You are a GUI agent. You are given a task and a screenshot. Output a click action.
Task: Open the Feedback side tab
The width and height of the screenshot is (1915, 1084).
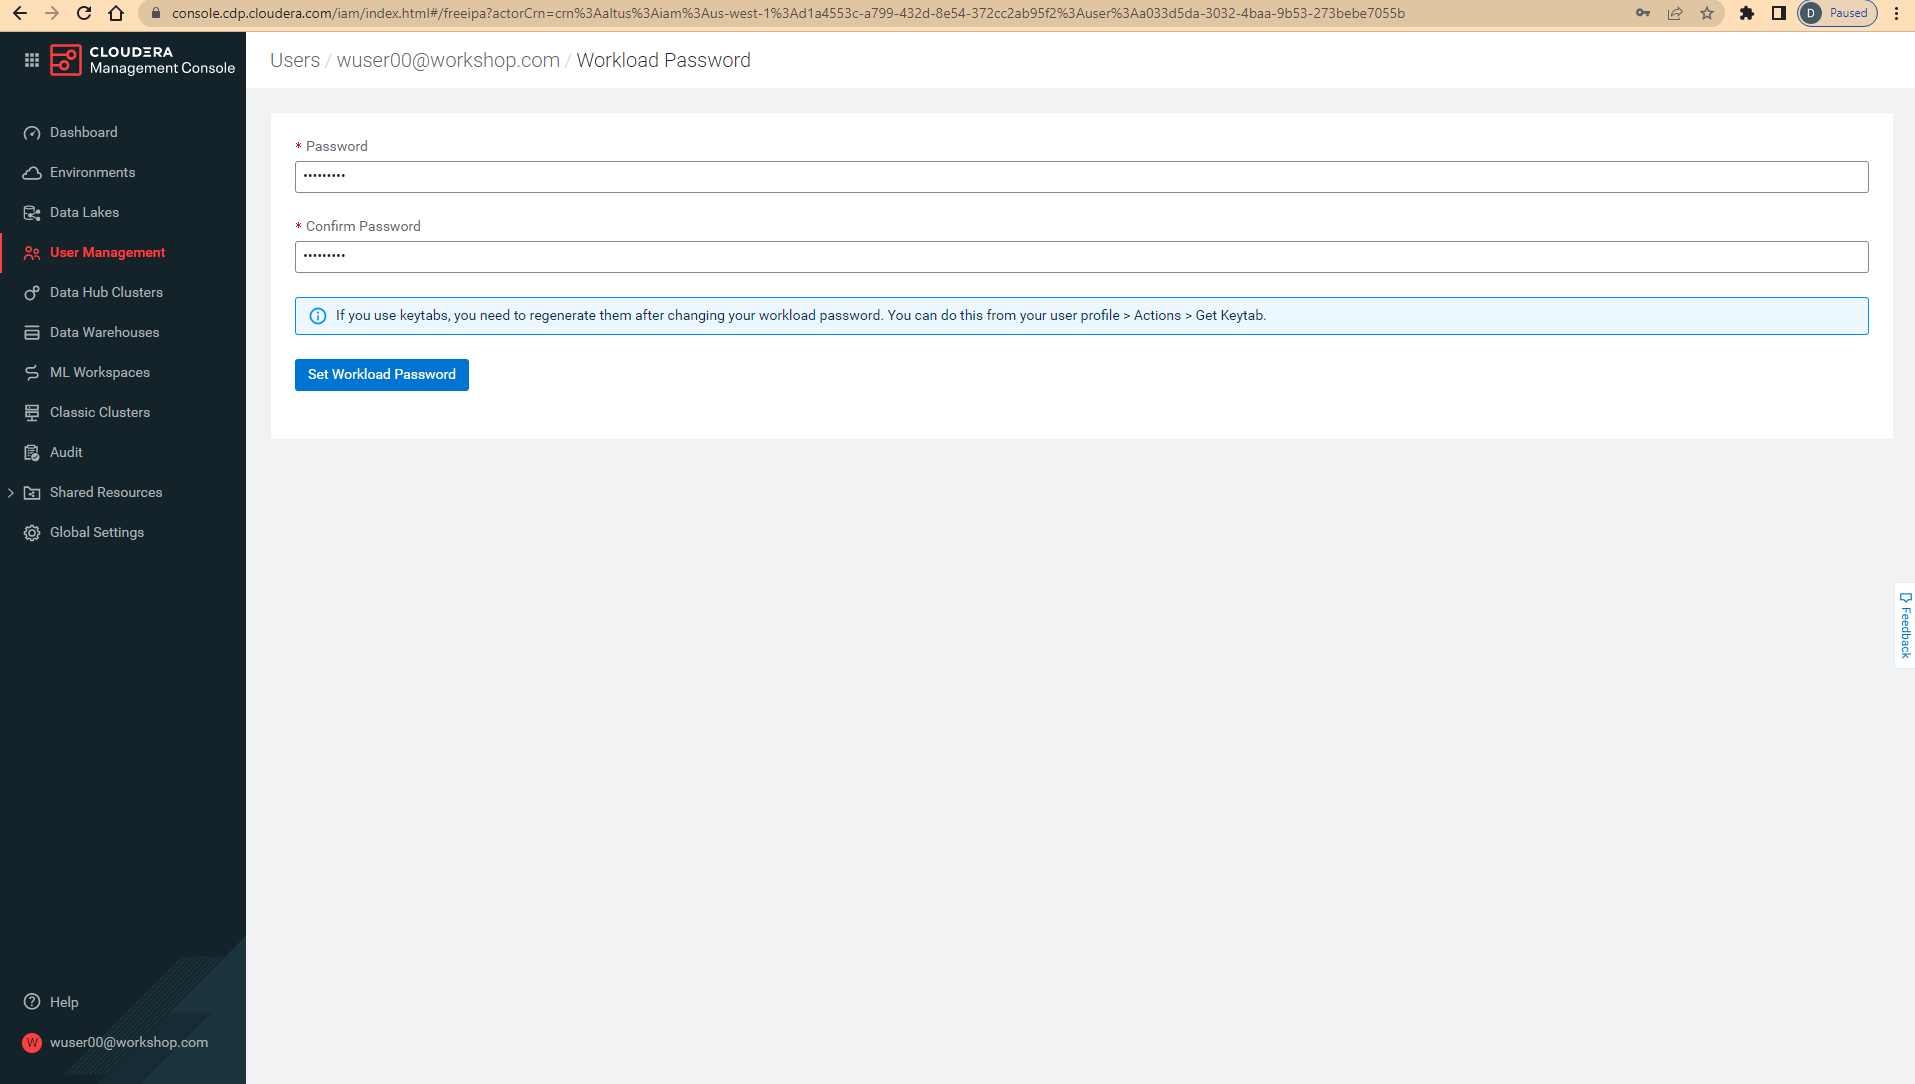point(1905,625)
